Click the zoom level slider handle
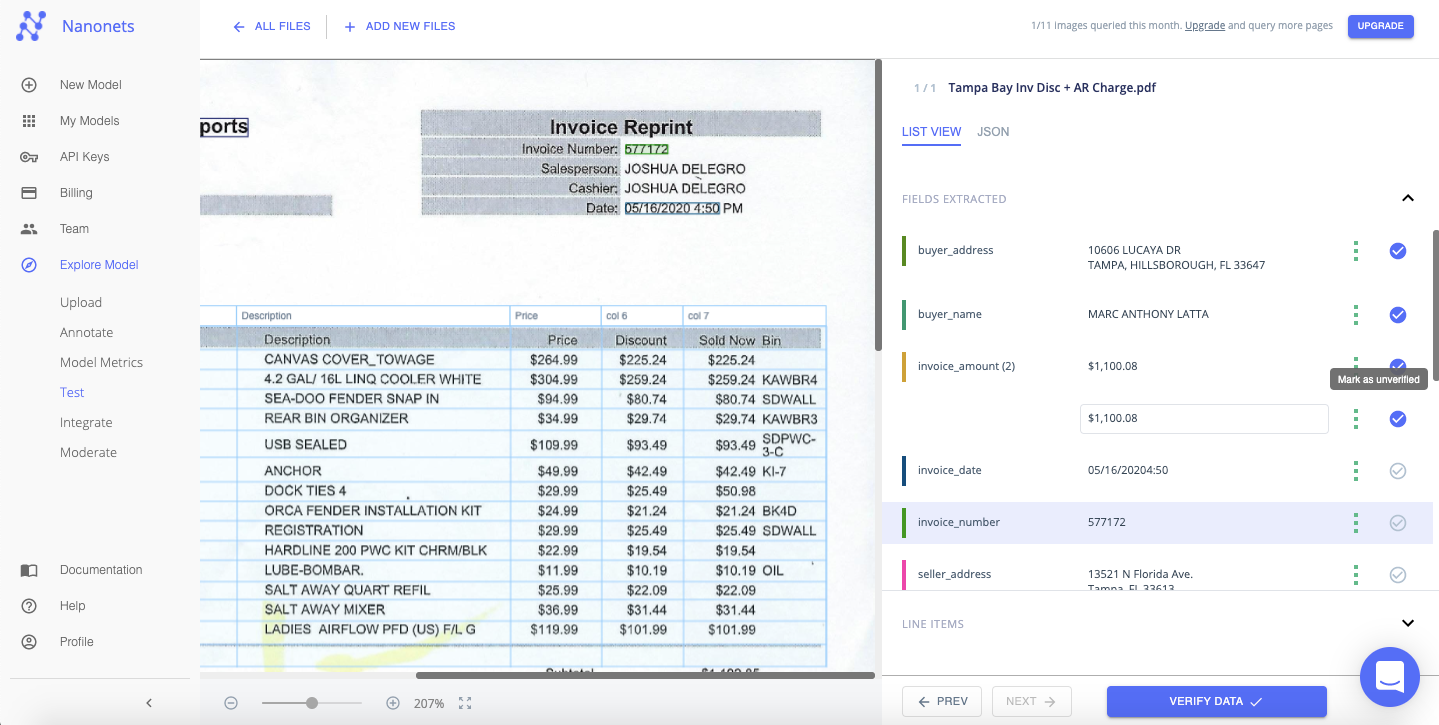Image resolution: width=1439 pixels, height=725 pixels. pyautogui.click(x=312, y=703)
